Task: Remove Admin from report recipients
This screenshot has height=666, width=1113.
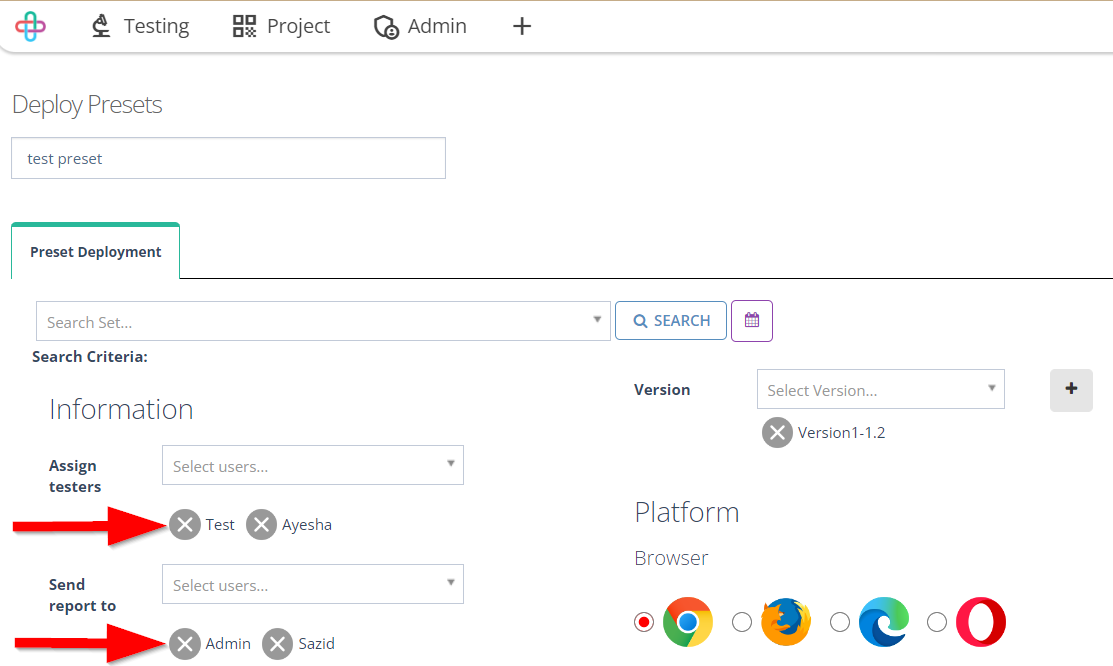Action: [185, 644]
